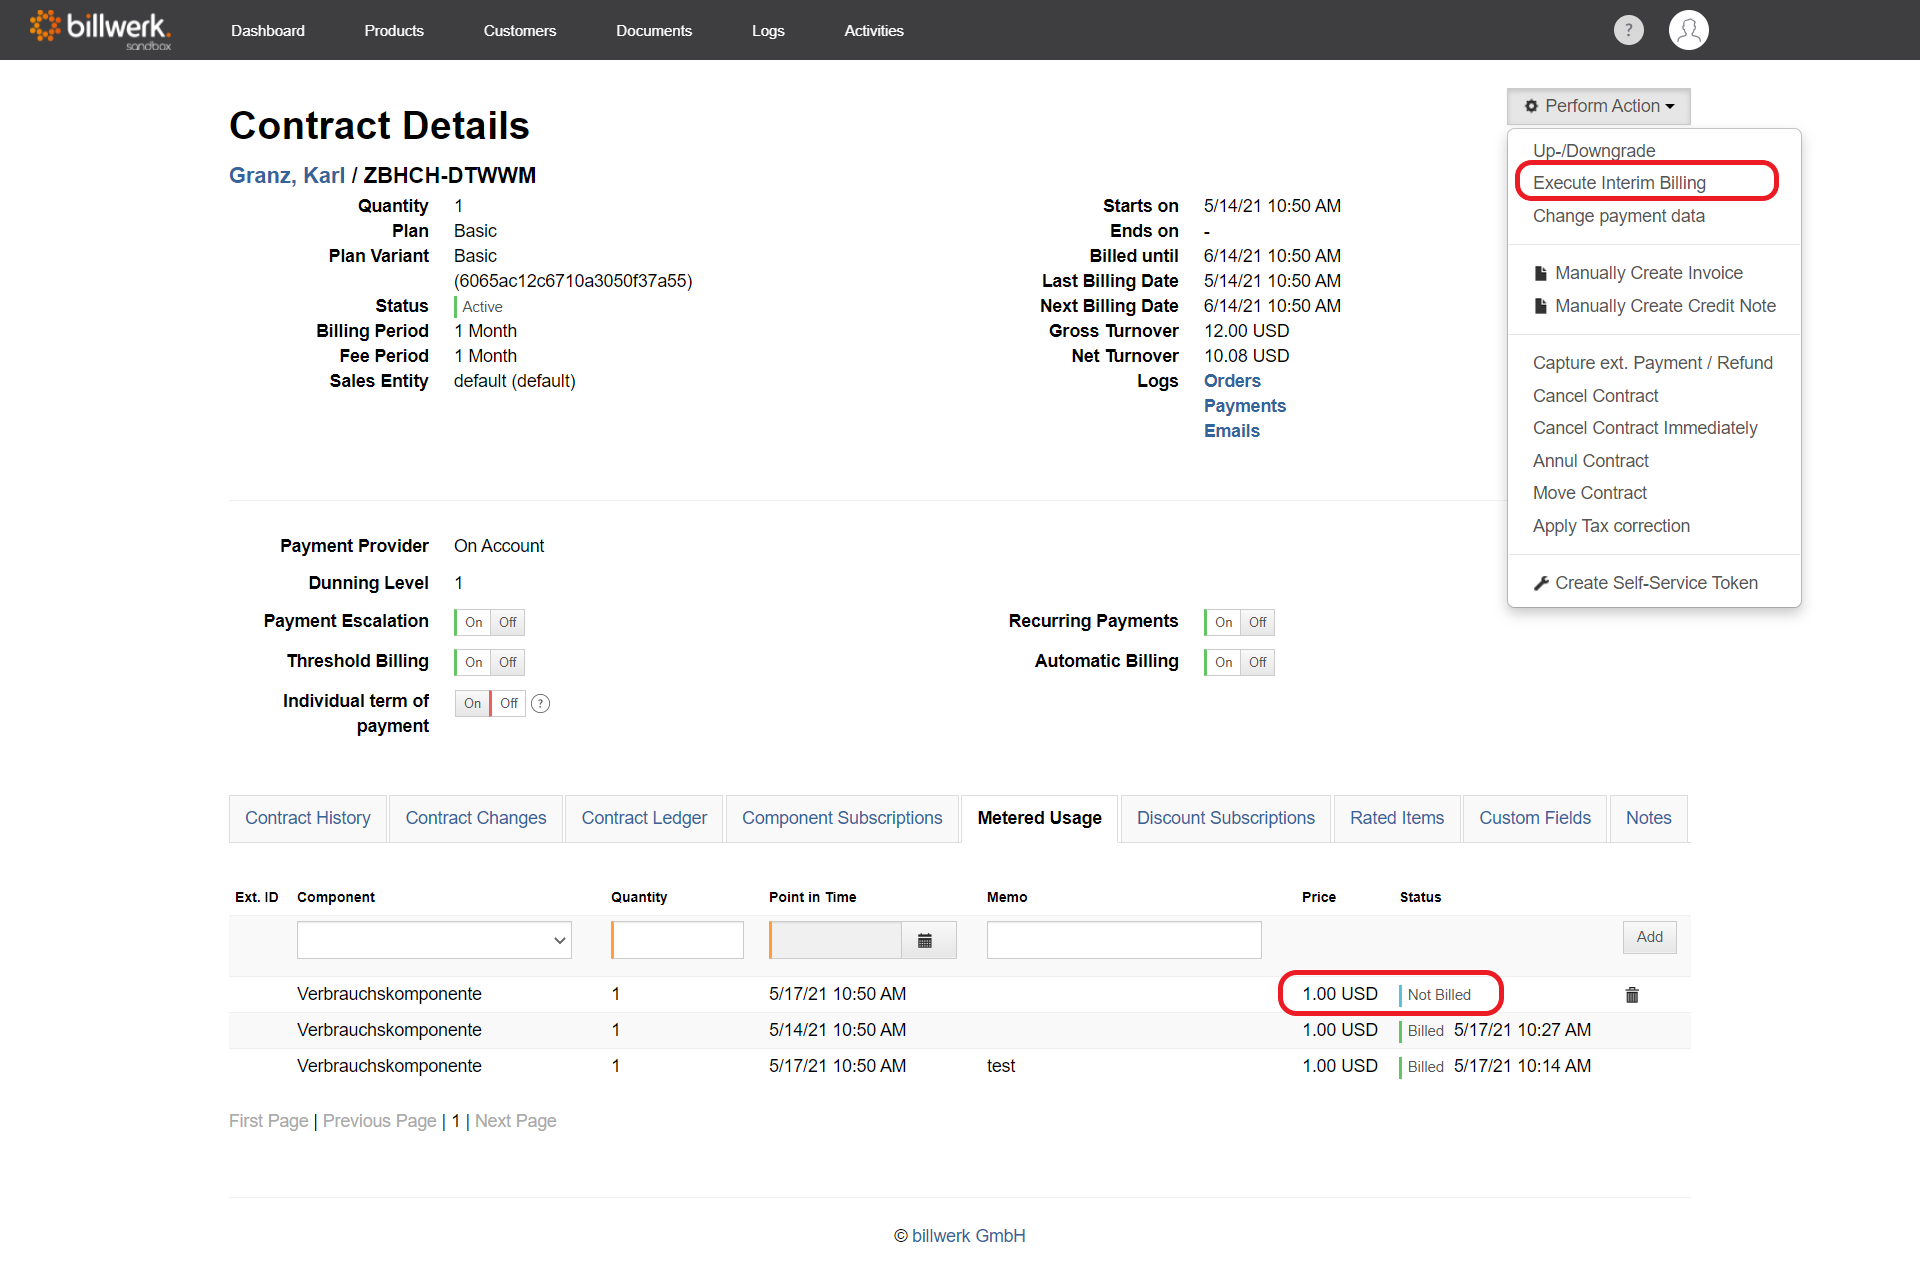Select Up-/Downgrade from action menu
Image resolution: width=1920 pixels, height=1262 pixels.
pos(1594,151)
